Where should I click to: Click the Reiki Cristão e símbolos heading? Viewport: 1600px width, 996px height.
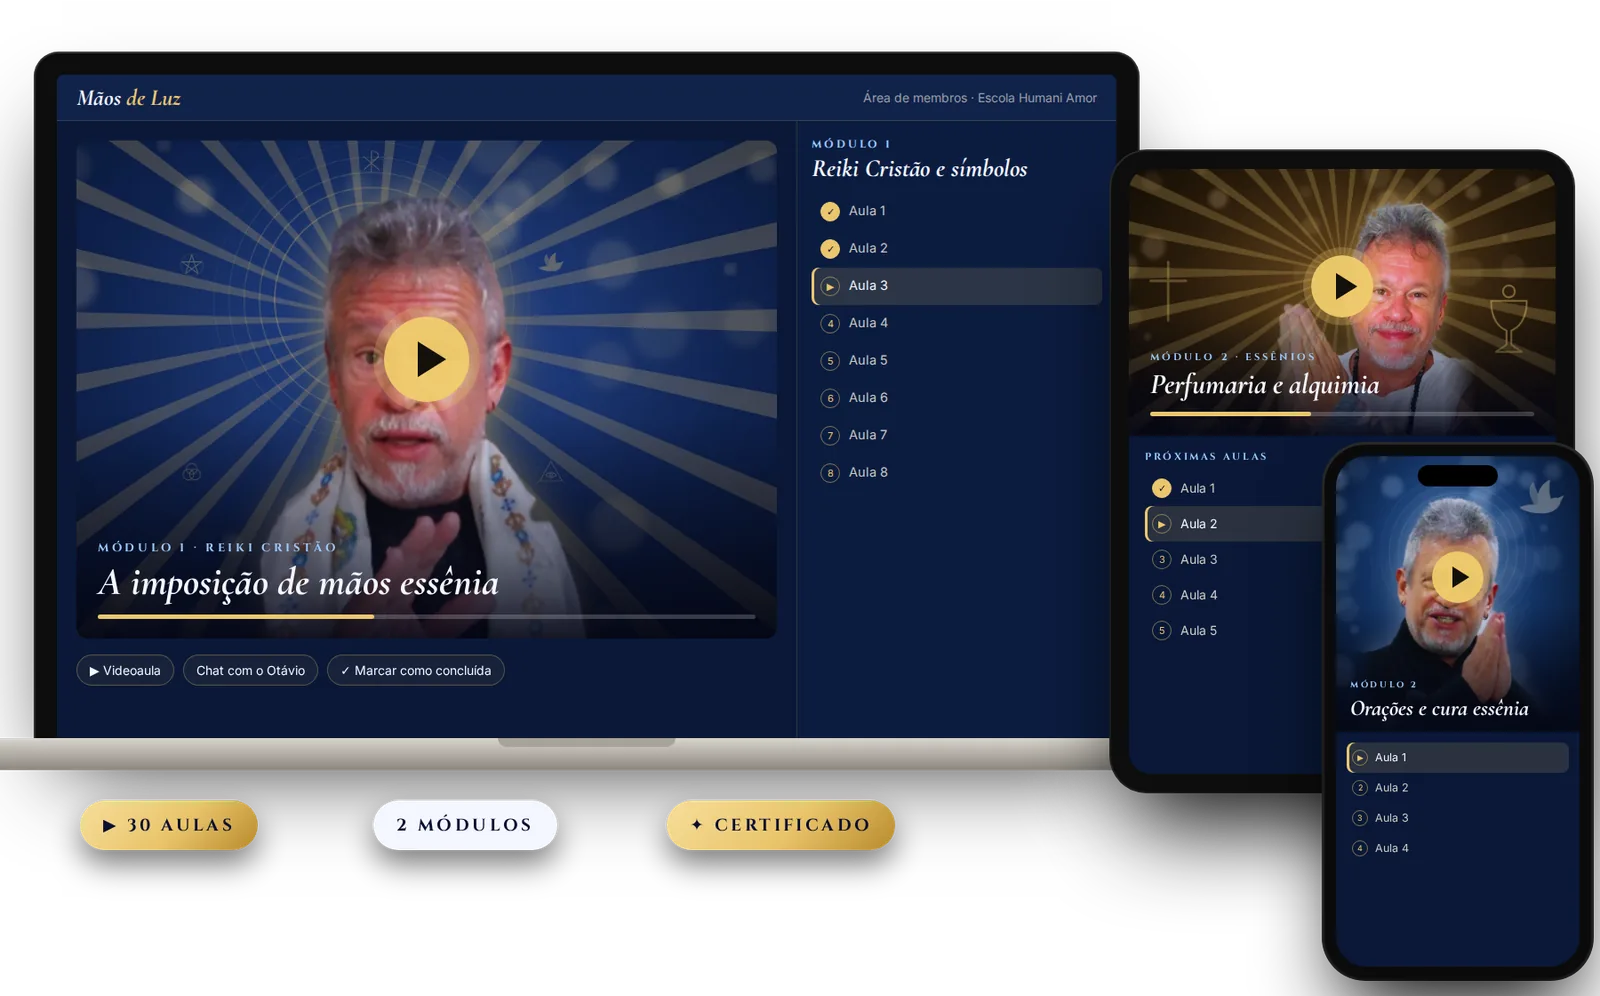(x=920, y=169)
